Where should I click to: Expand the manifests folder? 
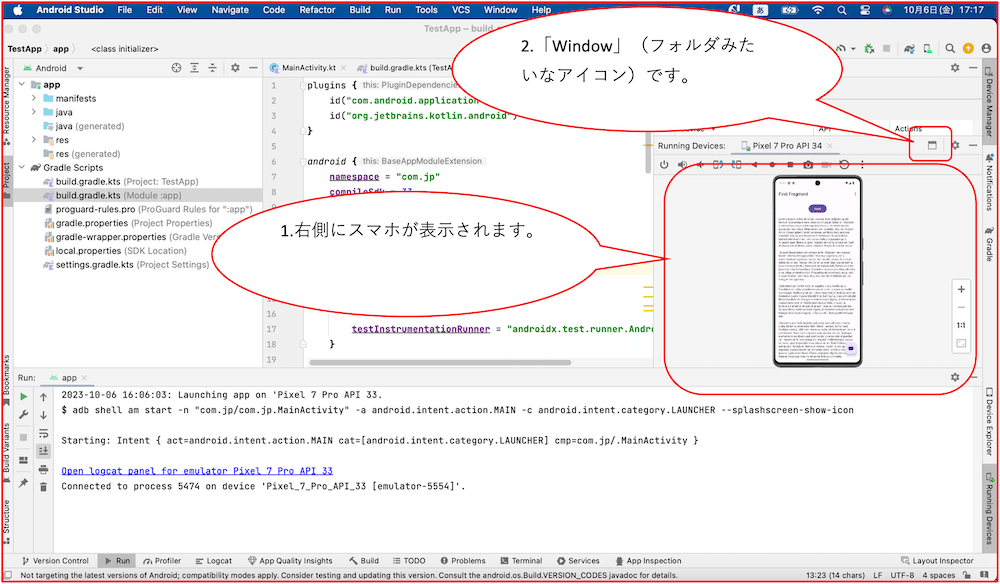[34, 99]
